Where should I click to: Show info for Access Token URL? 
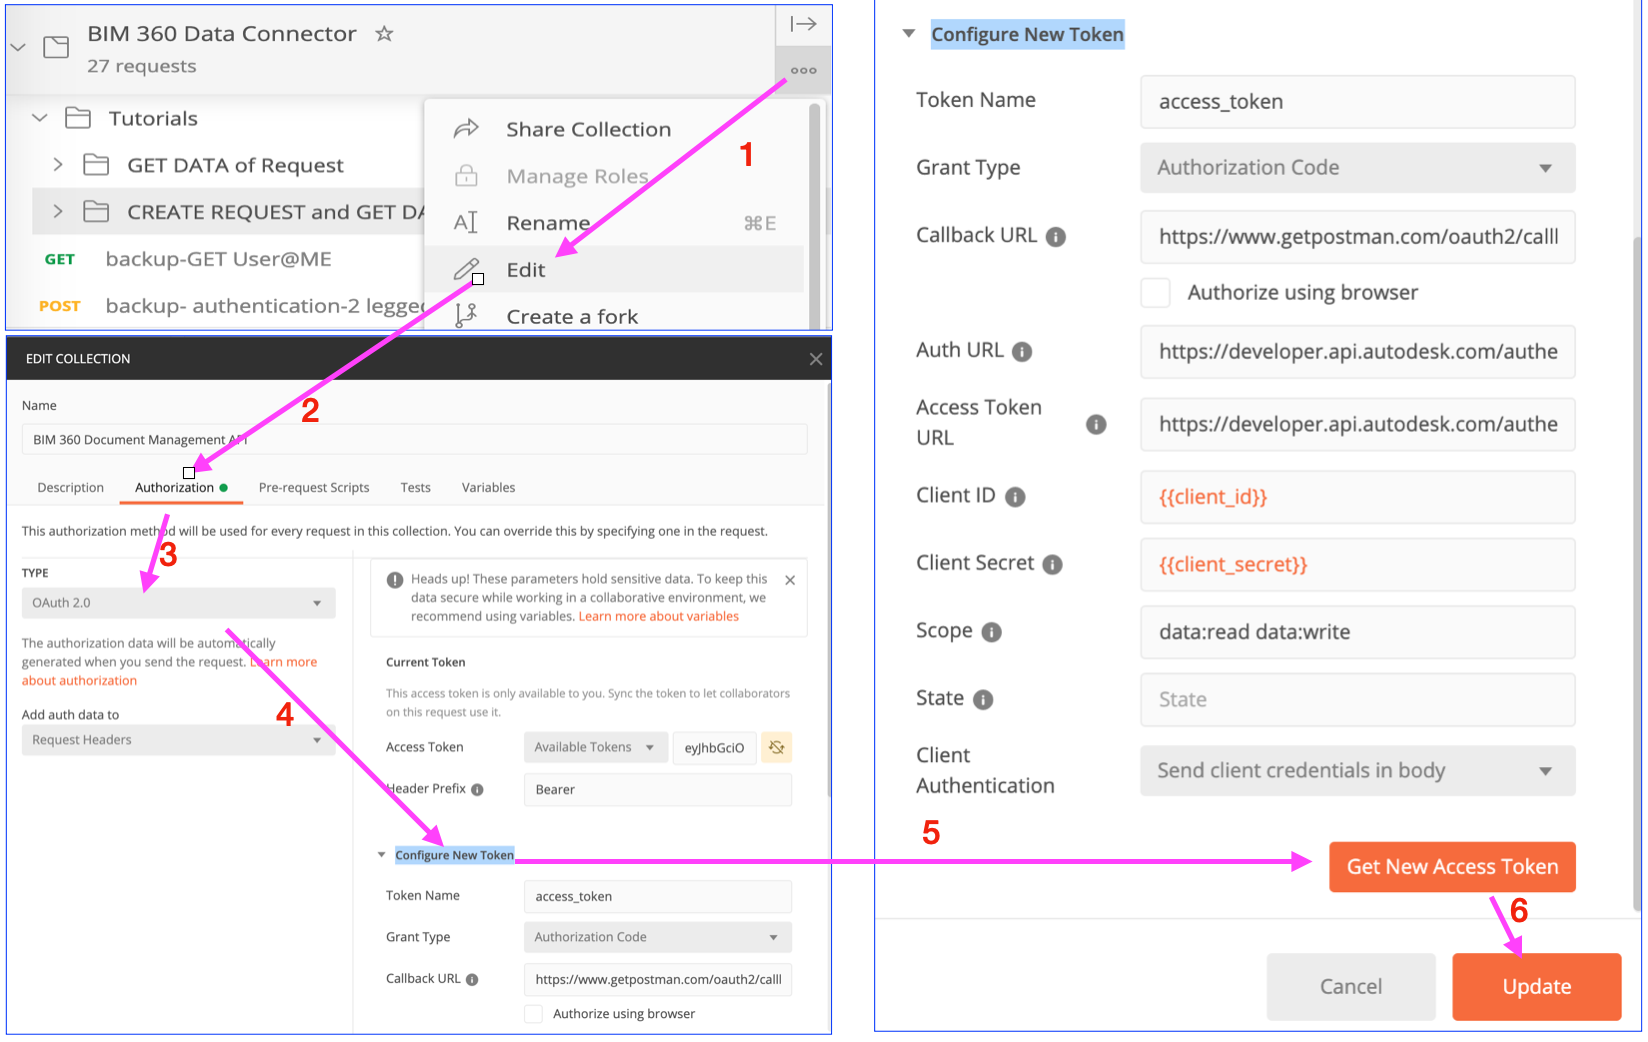[x=1096, y=425]
